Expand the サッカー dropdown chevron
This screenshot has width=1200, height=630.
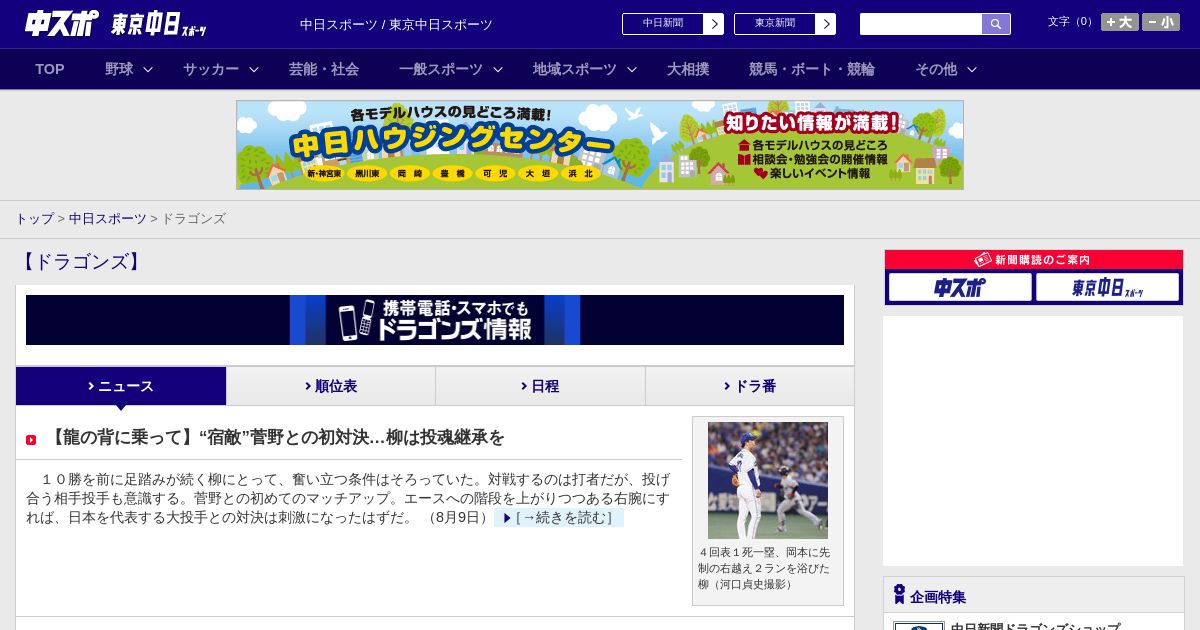coord(254,69)
